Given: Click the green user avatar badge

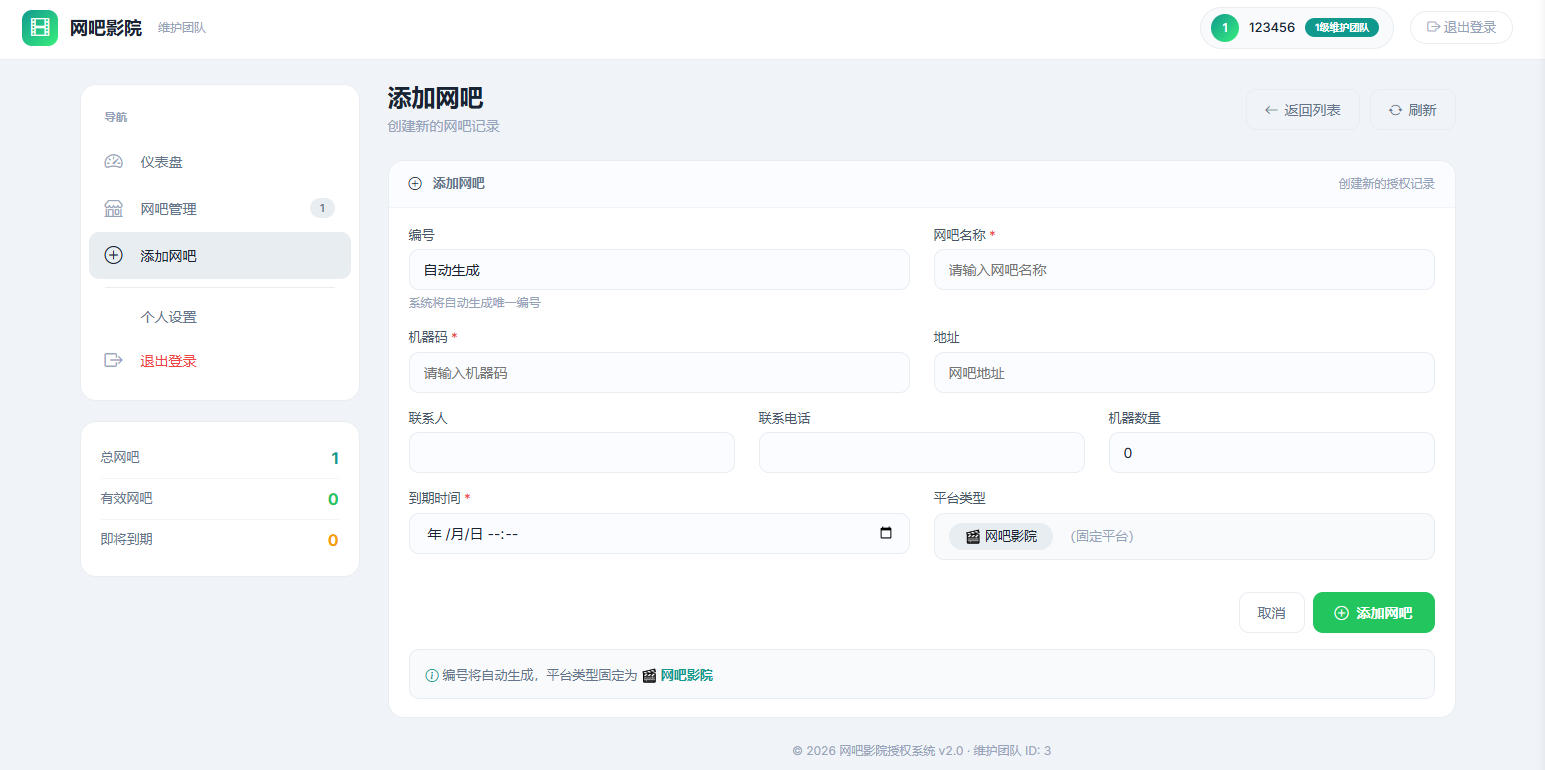Looking at the screenshot, I should pos(1225,28).
